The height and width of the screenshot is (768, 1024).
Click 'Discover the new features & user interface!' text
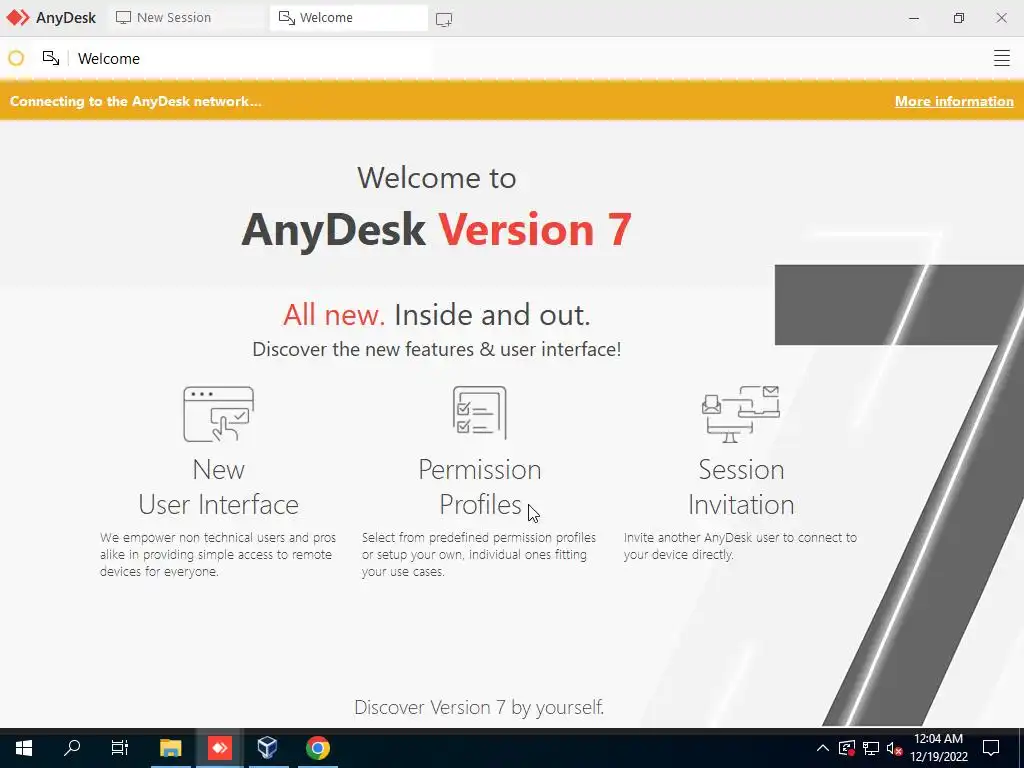pyautogui.click(x=436, y=349)
